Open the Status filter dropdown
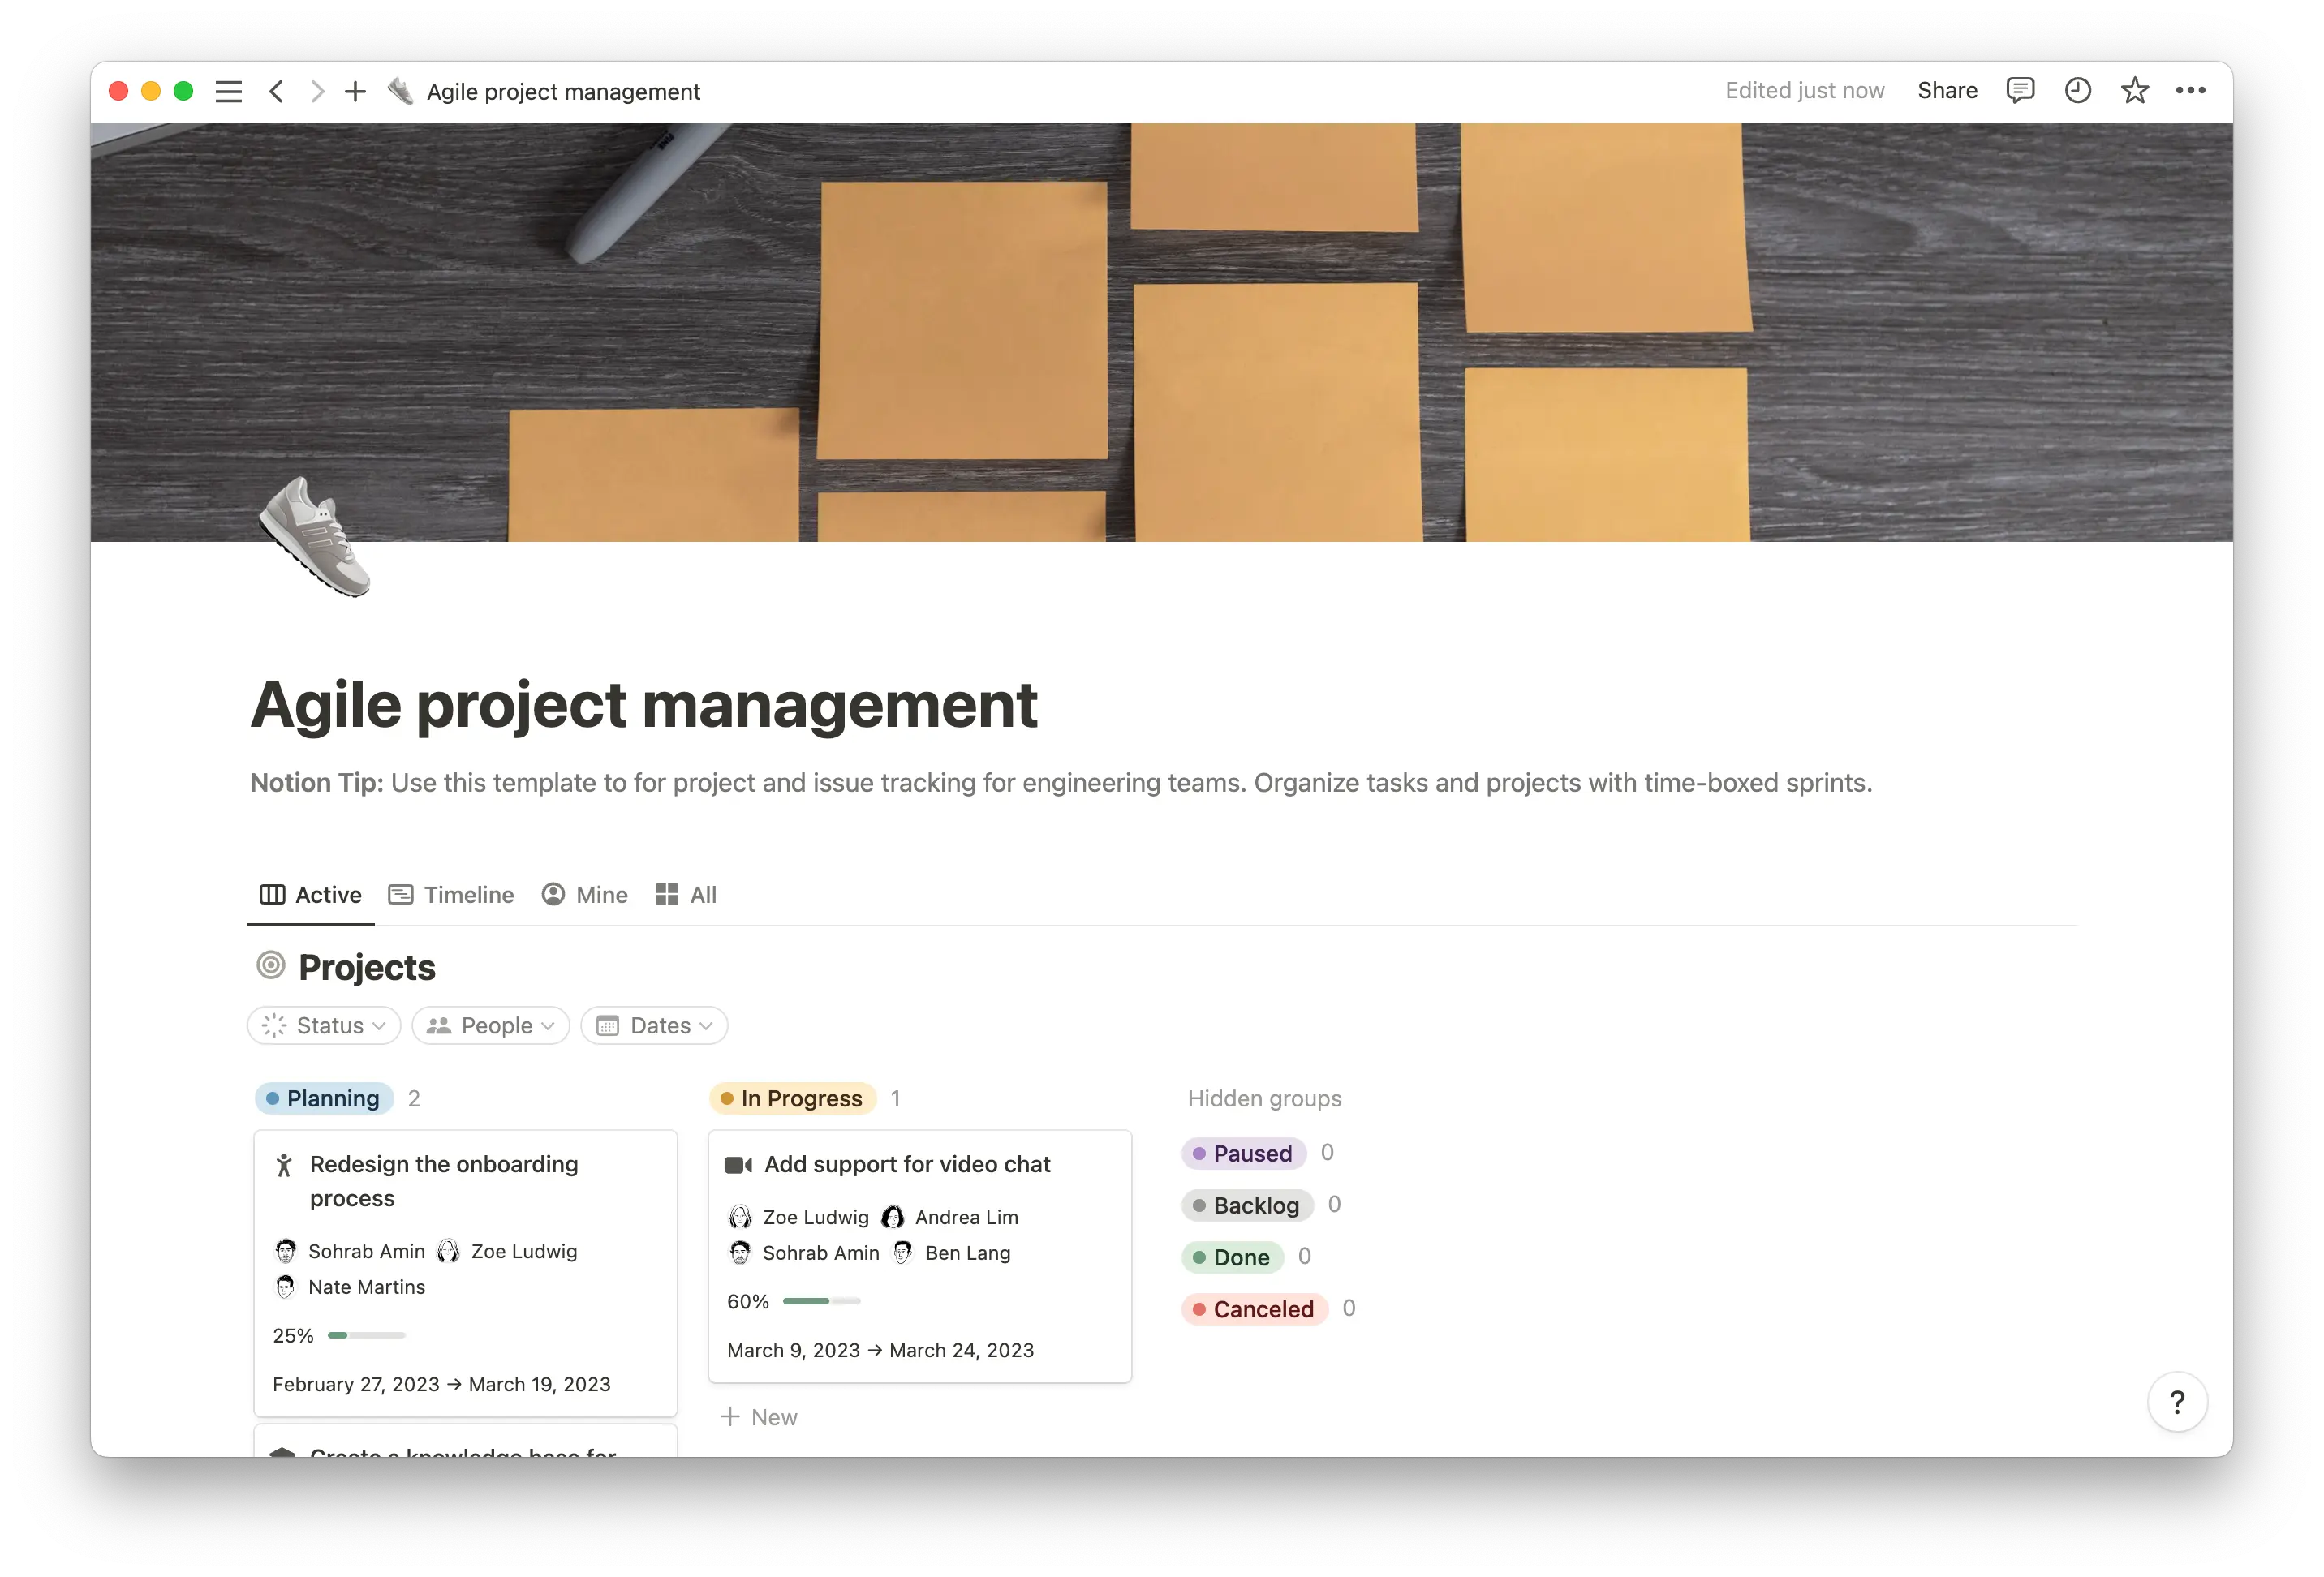The width and height of the screenshot is (2324, 1577). click(323, 1025)
